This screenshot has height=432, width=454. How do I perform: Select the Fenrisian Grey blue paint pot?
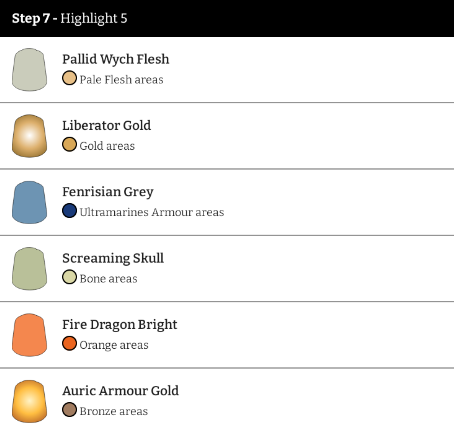coord(29,202)
